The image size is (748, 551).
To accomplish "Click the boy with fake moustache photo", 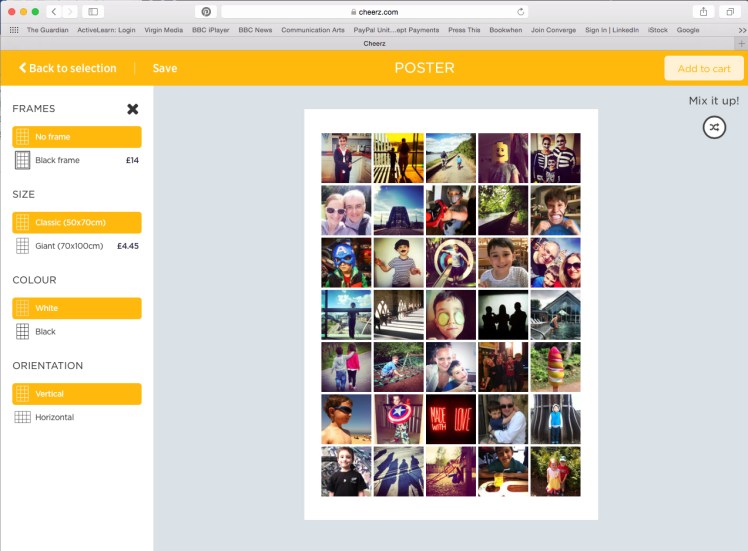I will (399, 262).
